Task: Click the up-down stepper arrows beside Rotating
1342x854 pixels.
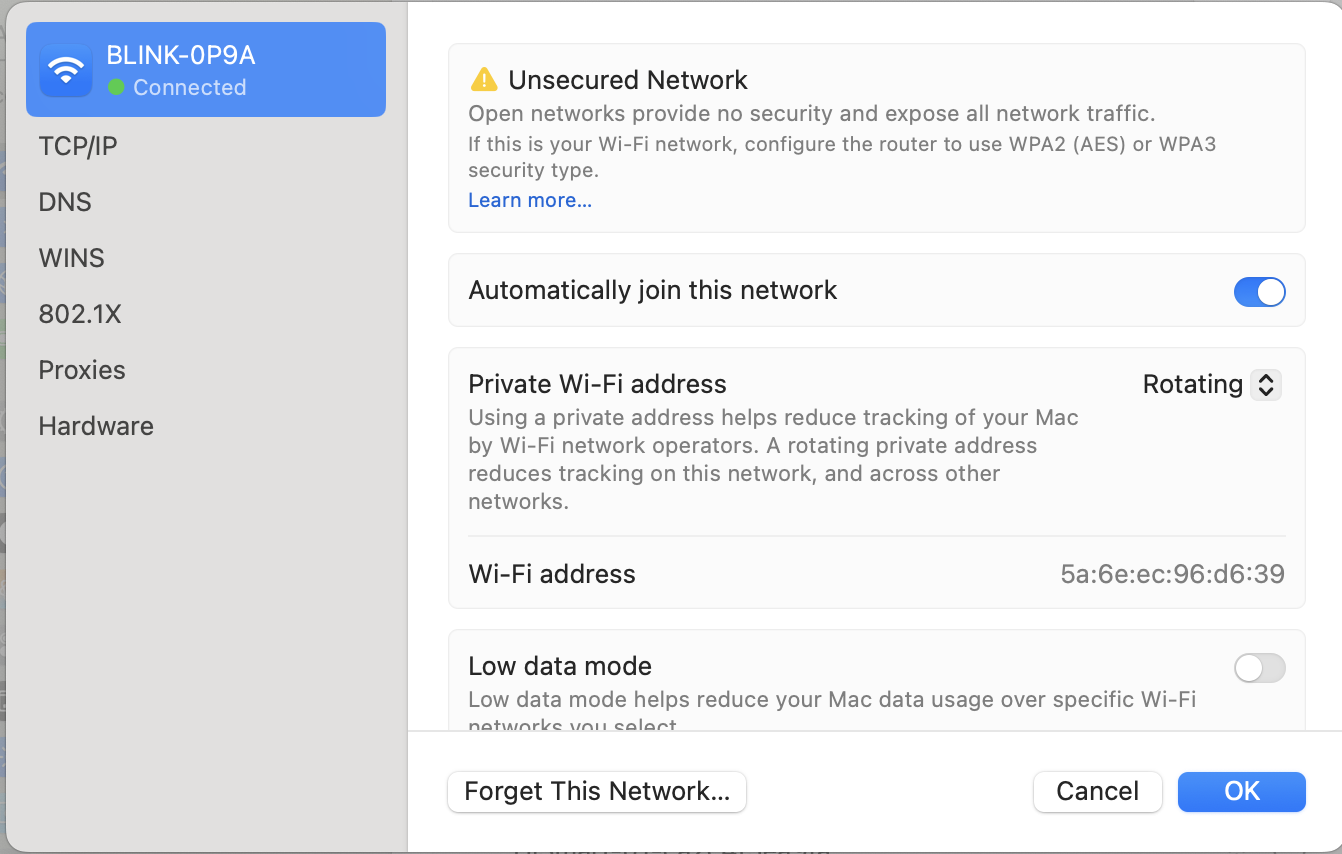Action: (x=1266, y=385)
